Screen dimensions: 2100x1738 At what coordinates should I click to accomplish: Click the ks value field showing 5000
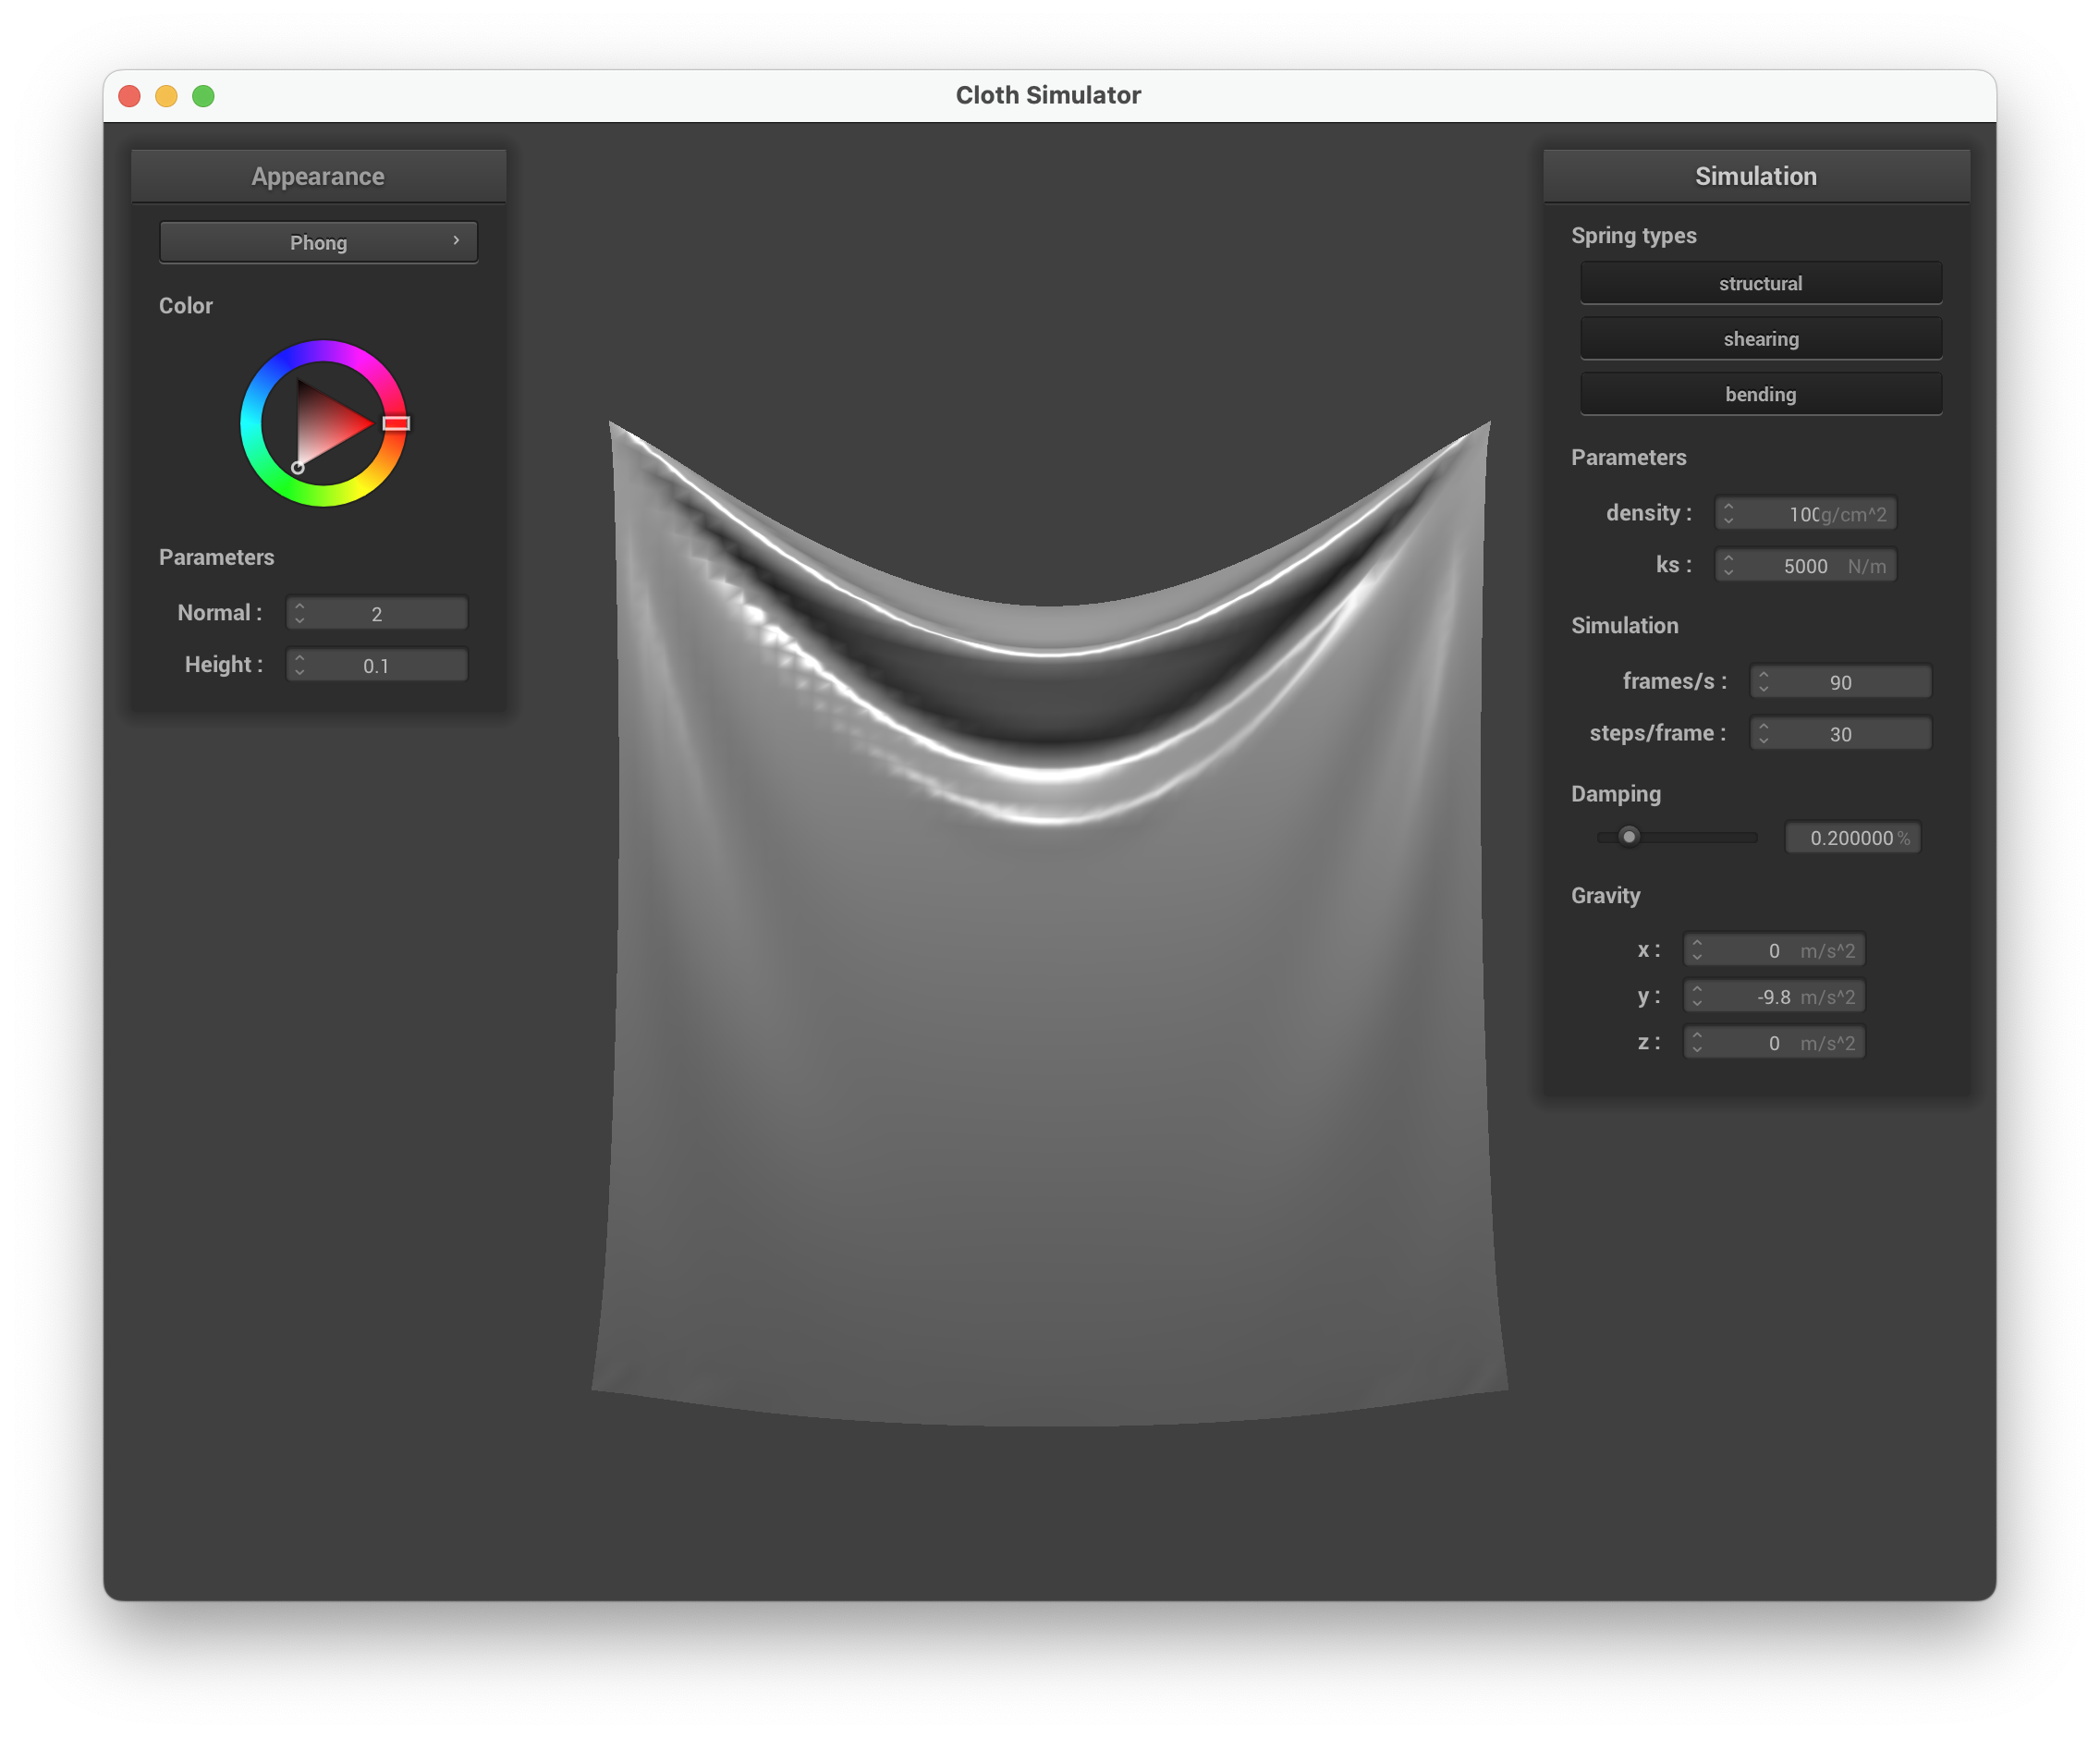tap(1804, 566)
